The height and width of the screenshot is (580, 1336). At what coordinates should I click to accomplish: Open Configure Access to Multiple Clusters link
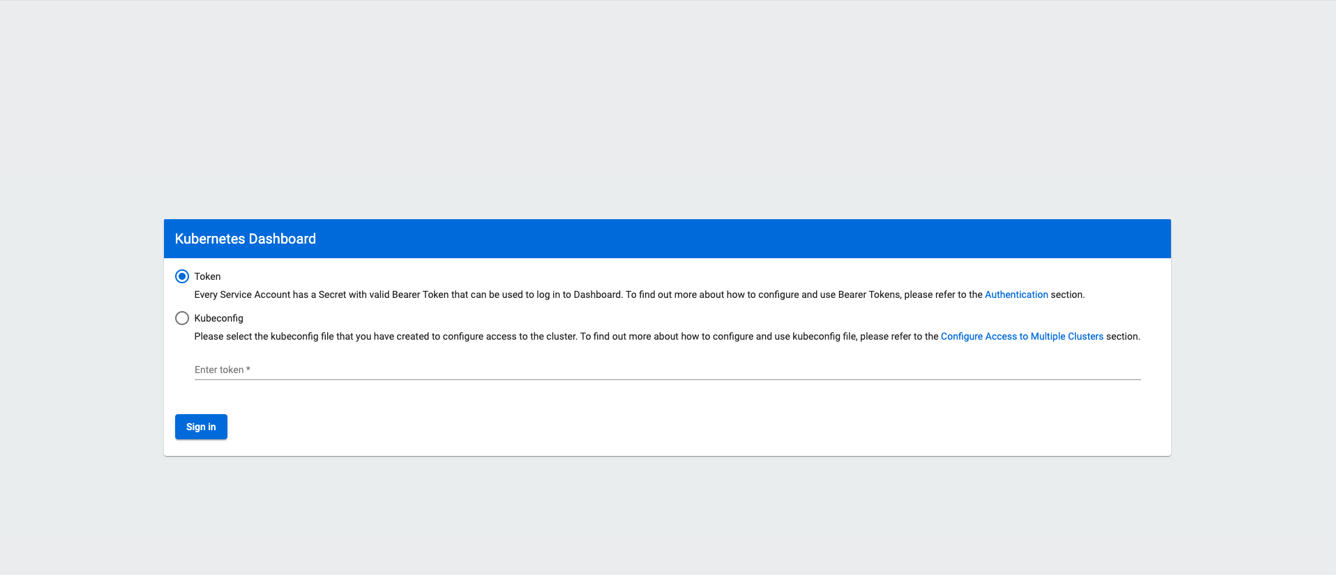click(1021, 337)
